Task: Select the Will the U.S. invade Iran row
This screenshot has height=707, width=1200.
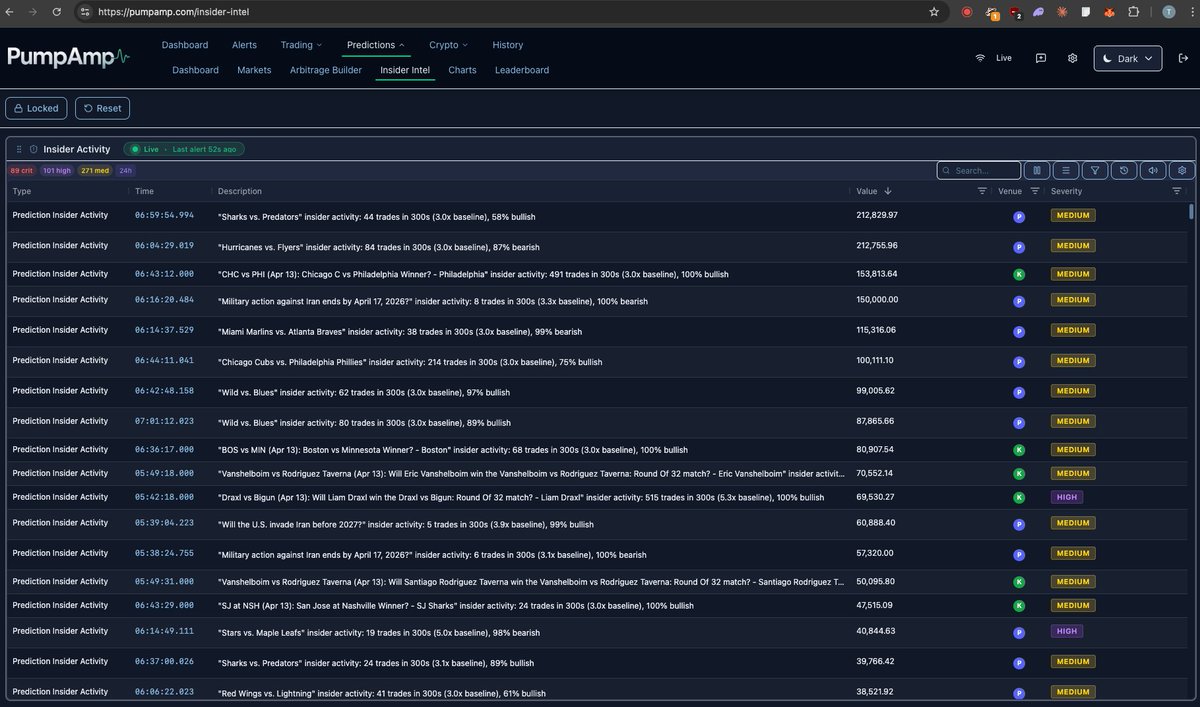Action: pyautogui.click(x=597, y=523)
